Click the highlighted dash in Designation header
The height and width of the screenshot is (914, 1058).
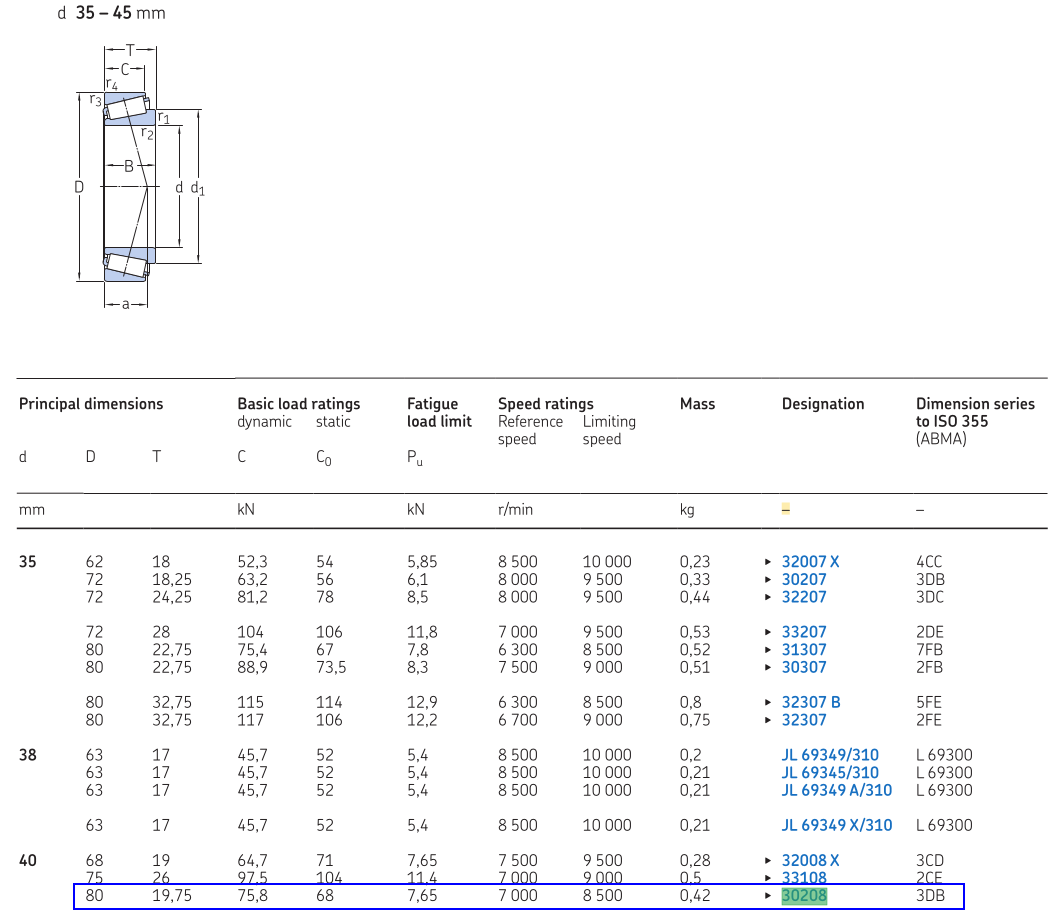[x=786, y=509]
